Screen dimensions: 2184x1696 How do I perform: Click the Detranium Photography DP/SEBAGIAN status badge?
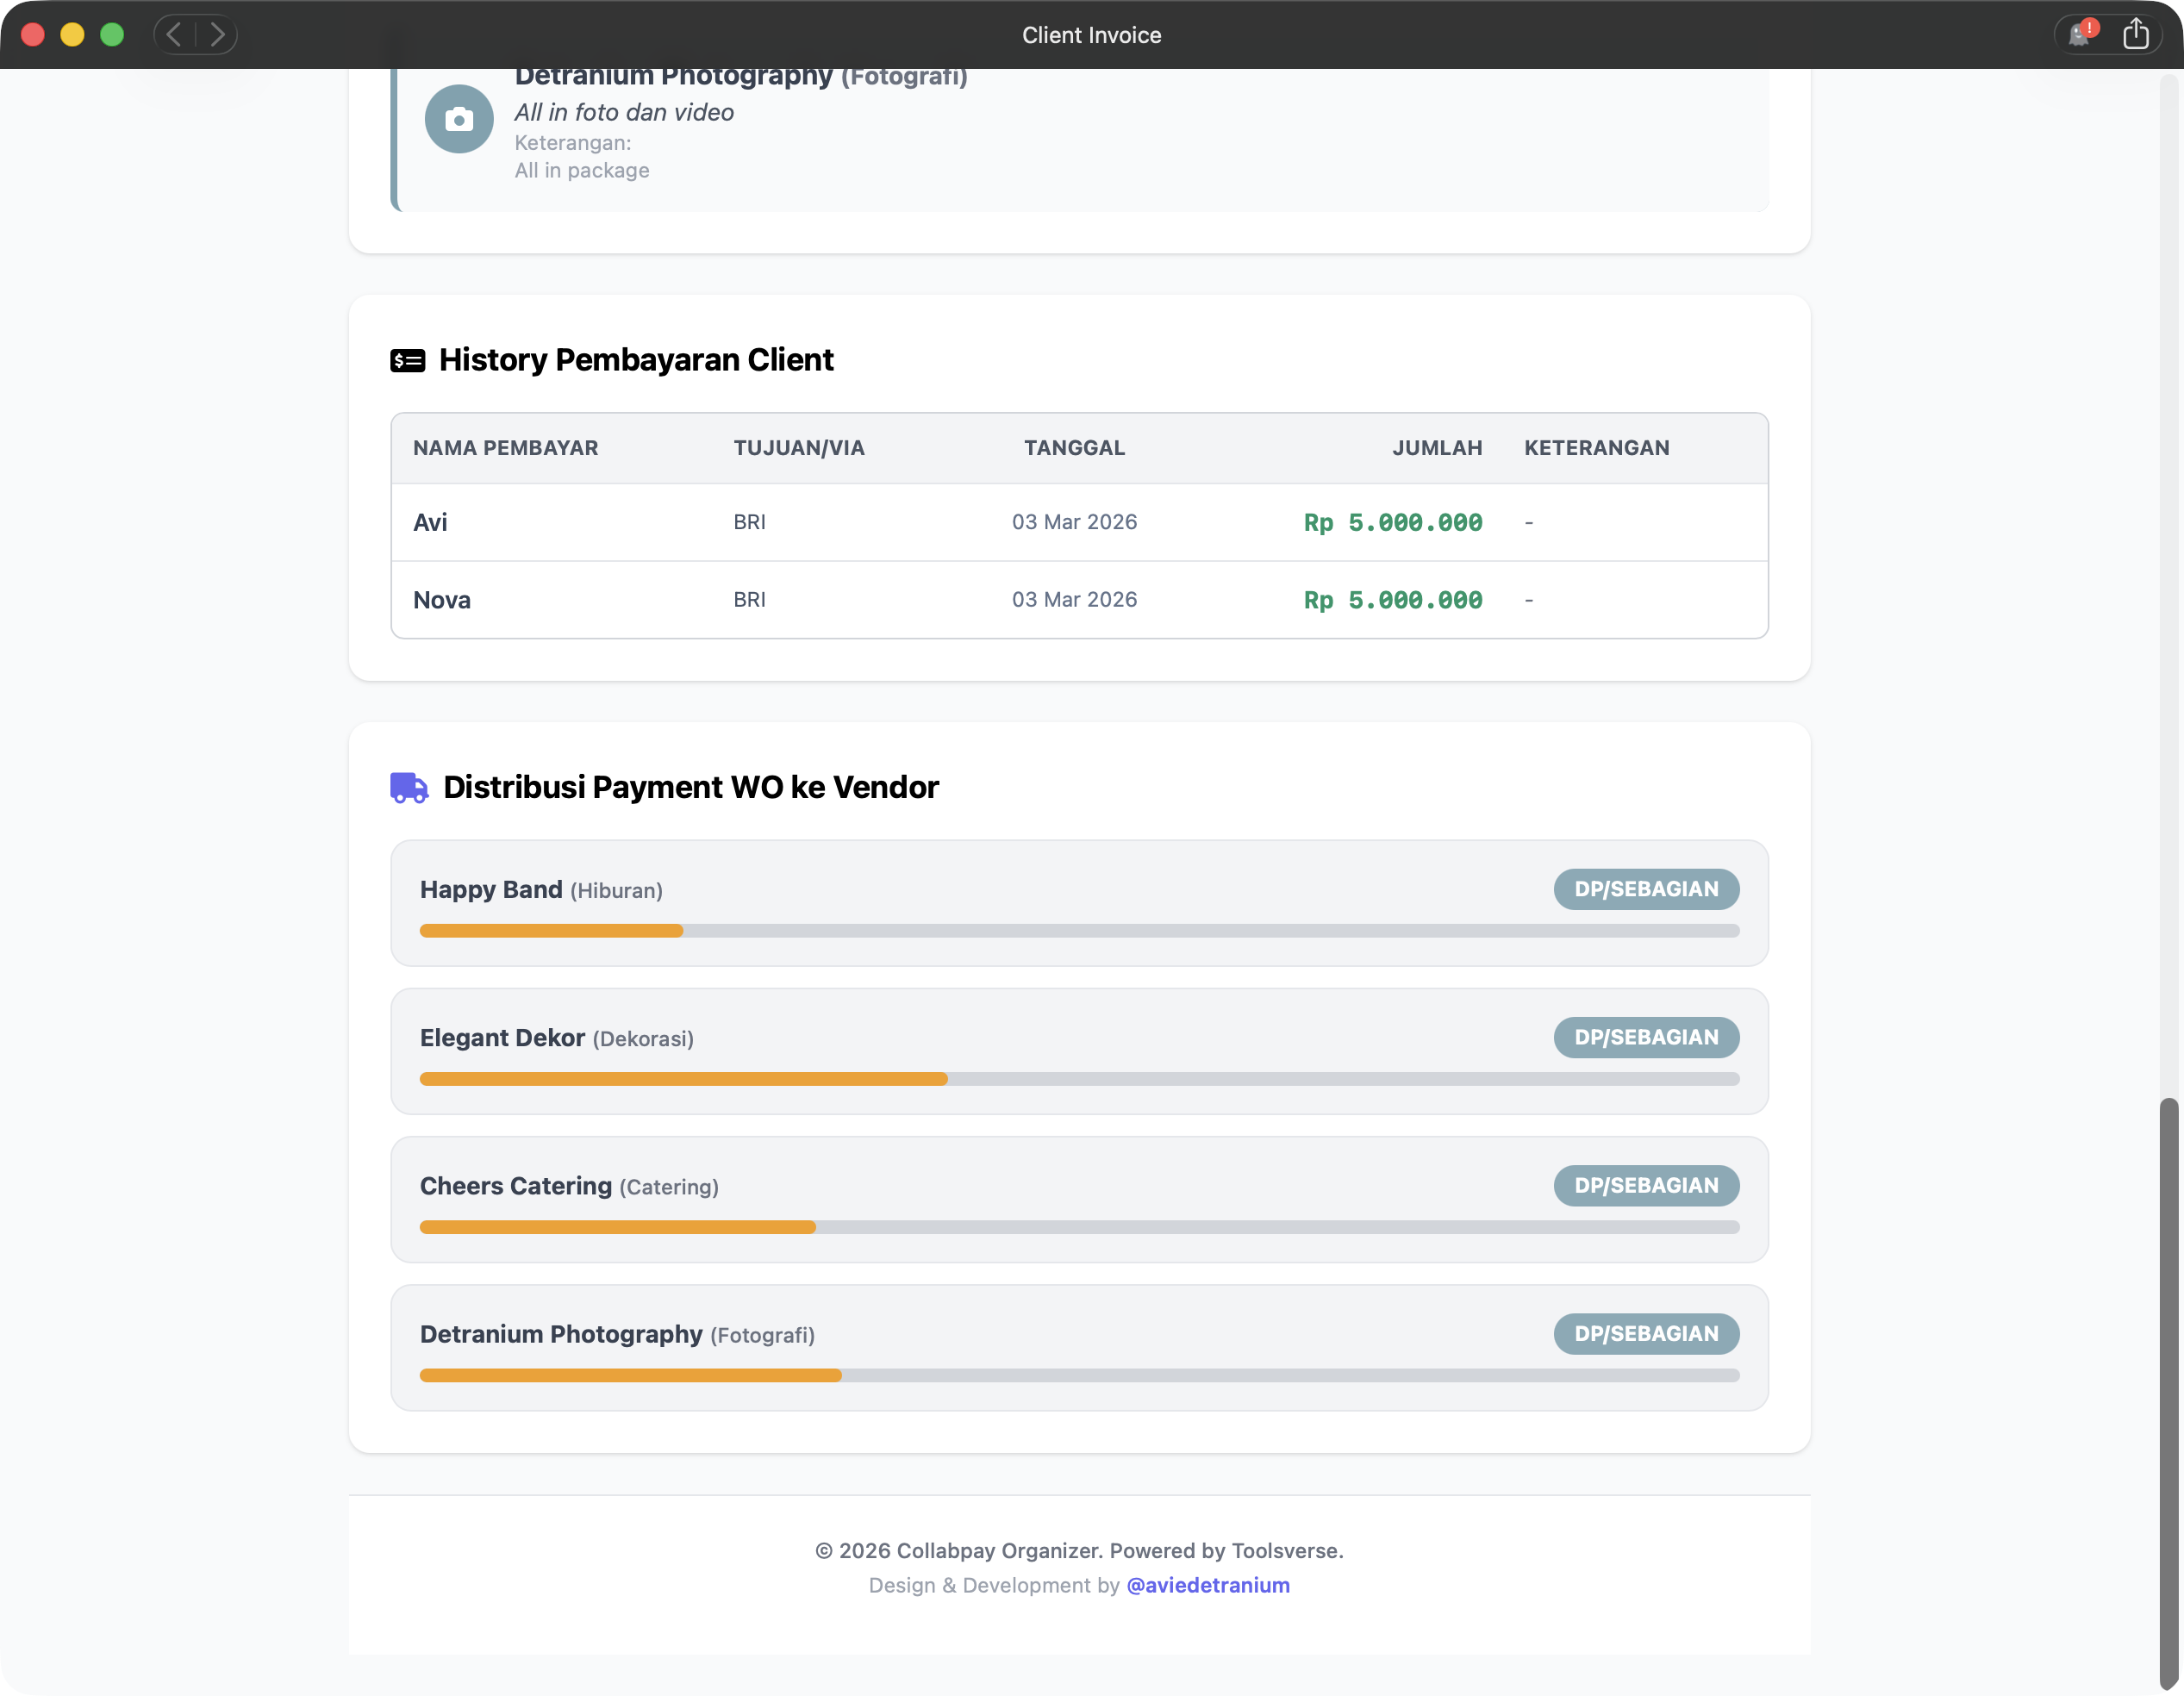(1645, 1333)
